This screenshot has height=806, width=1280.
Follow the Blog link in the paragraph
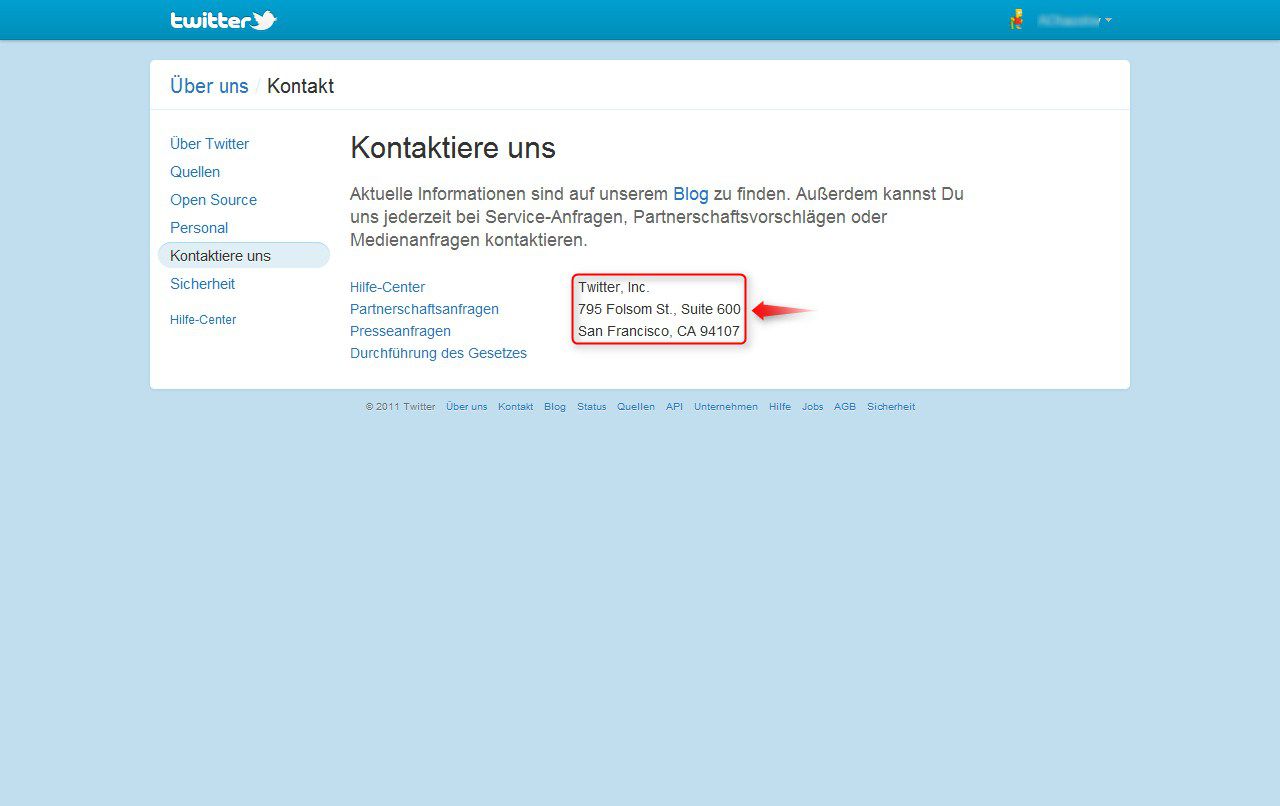[x=690, y=194]
